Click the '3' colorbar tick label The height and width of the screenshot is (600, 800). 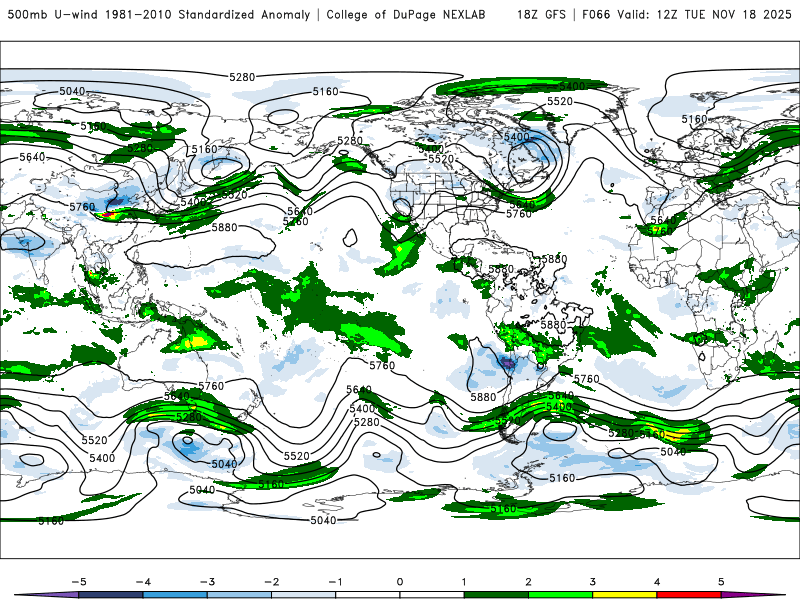(593, 582)
